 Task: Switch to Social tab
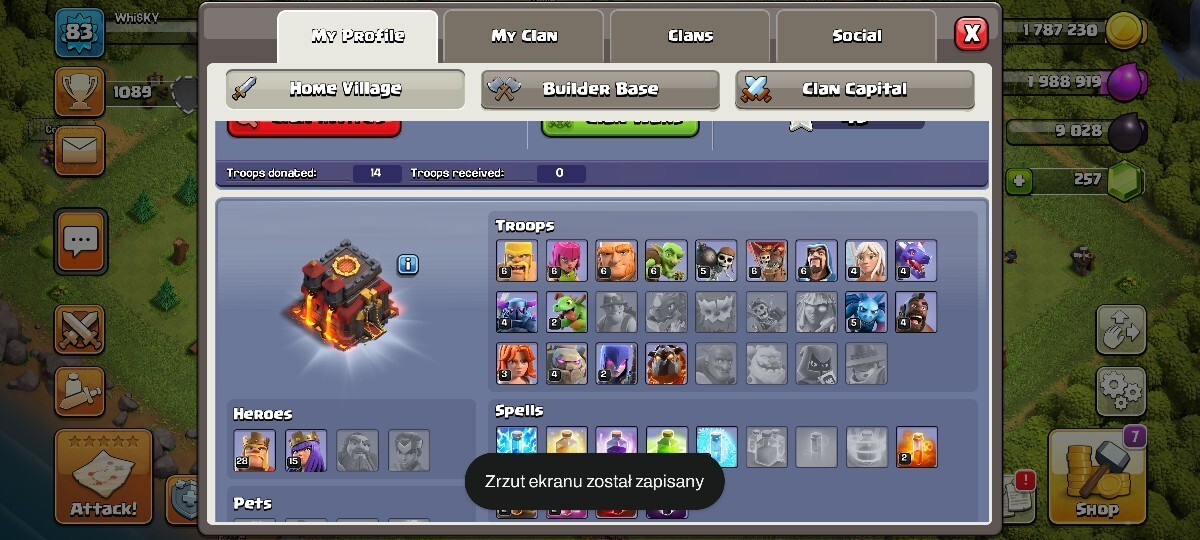point(857,36)
